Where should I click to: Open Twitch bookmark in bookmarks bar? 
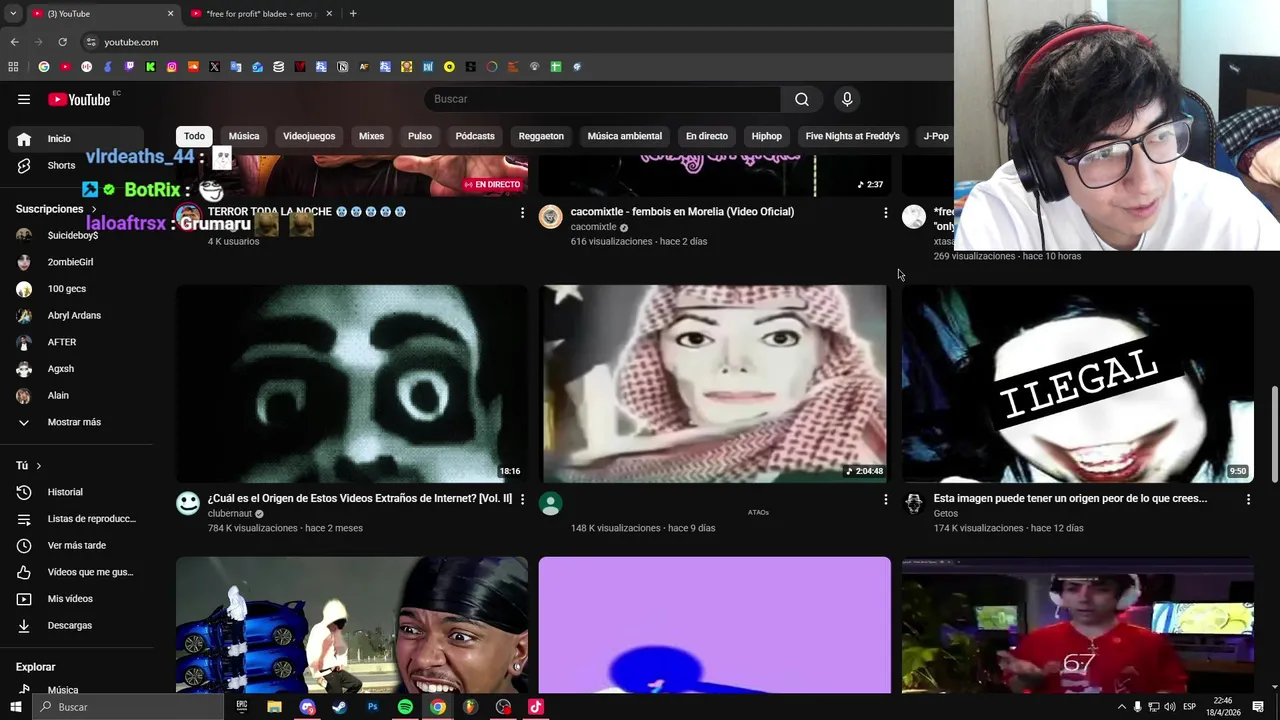[129, 67]
